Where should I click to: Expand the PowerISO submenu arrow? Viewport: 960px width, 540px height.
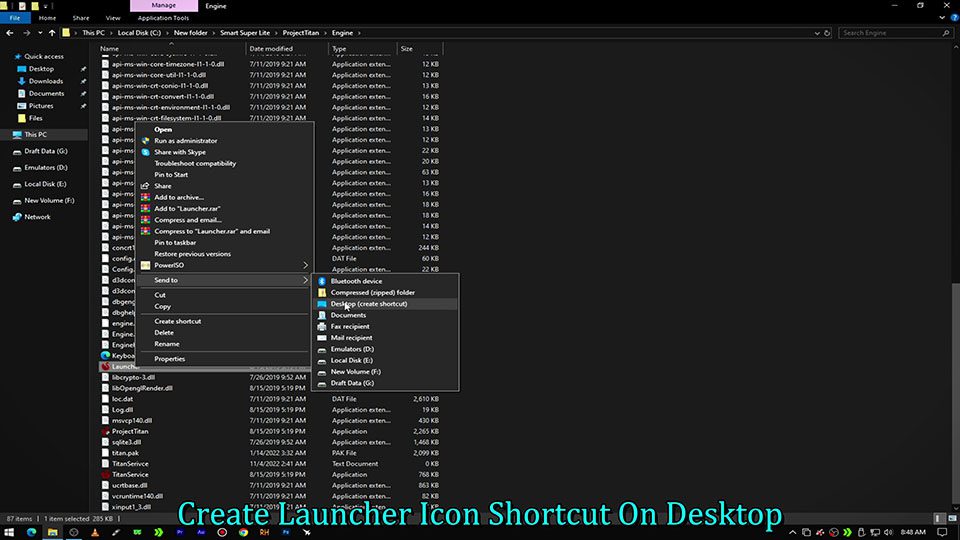[x=305, y=265]
